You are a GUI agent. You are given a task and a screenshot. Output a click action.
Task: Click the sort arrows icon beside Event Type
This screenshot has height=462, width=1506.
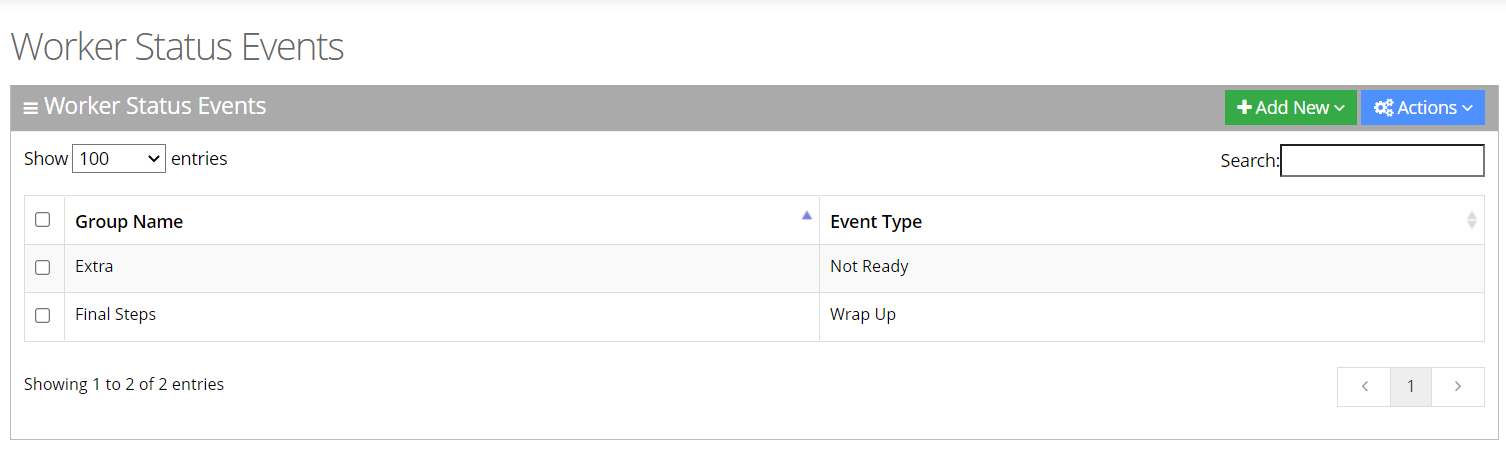(1471, 220)
